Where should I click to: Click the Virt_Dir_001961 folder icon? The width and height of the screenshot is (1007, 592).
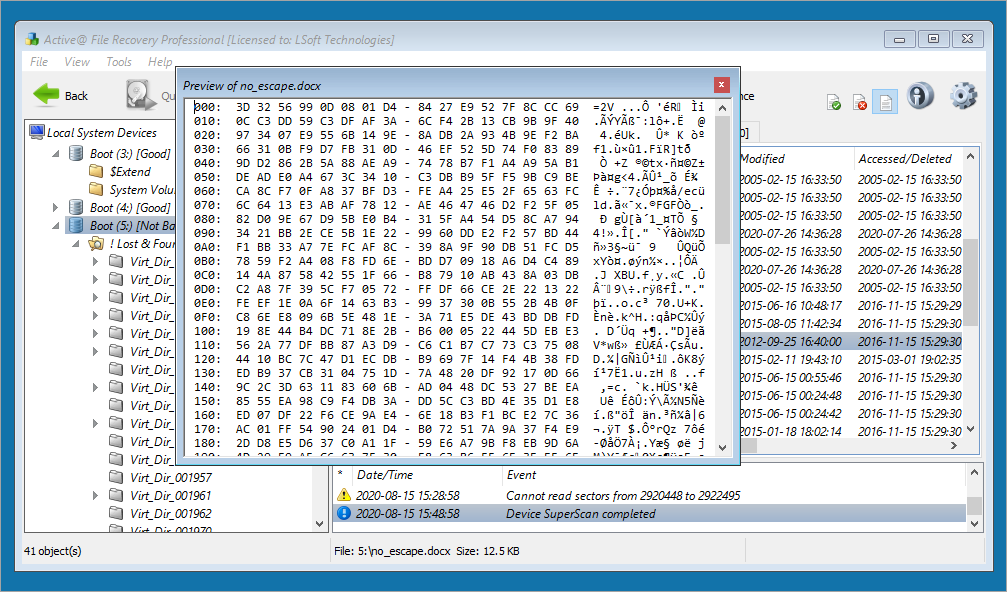[116, 495]
